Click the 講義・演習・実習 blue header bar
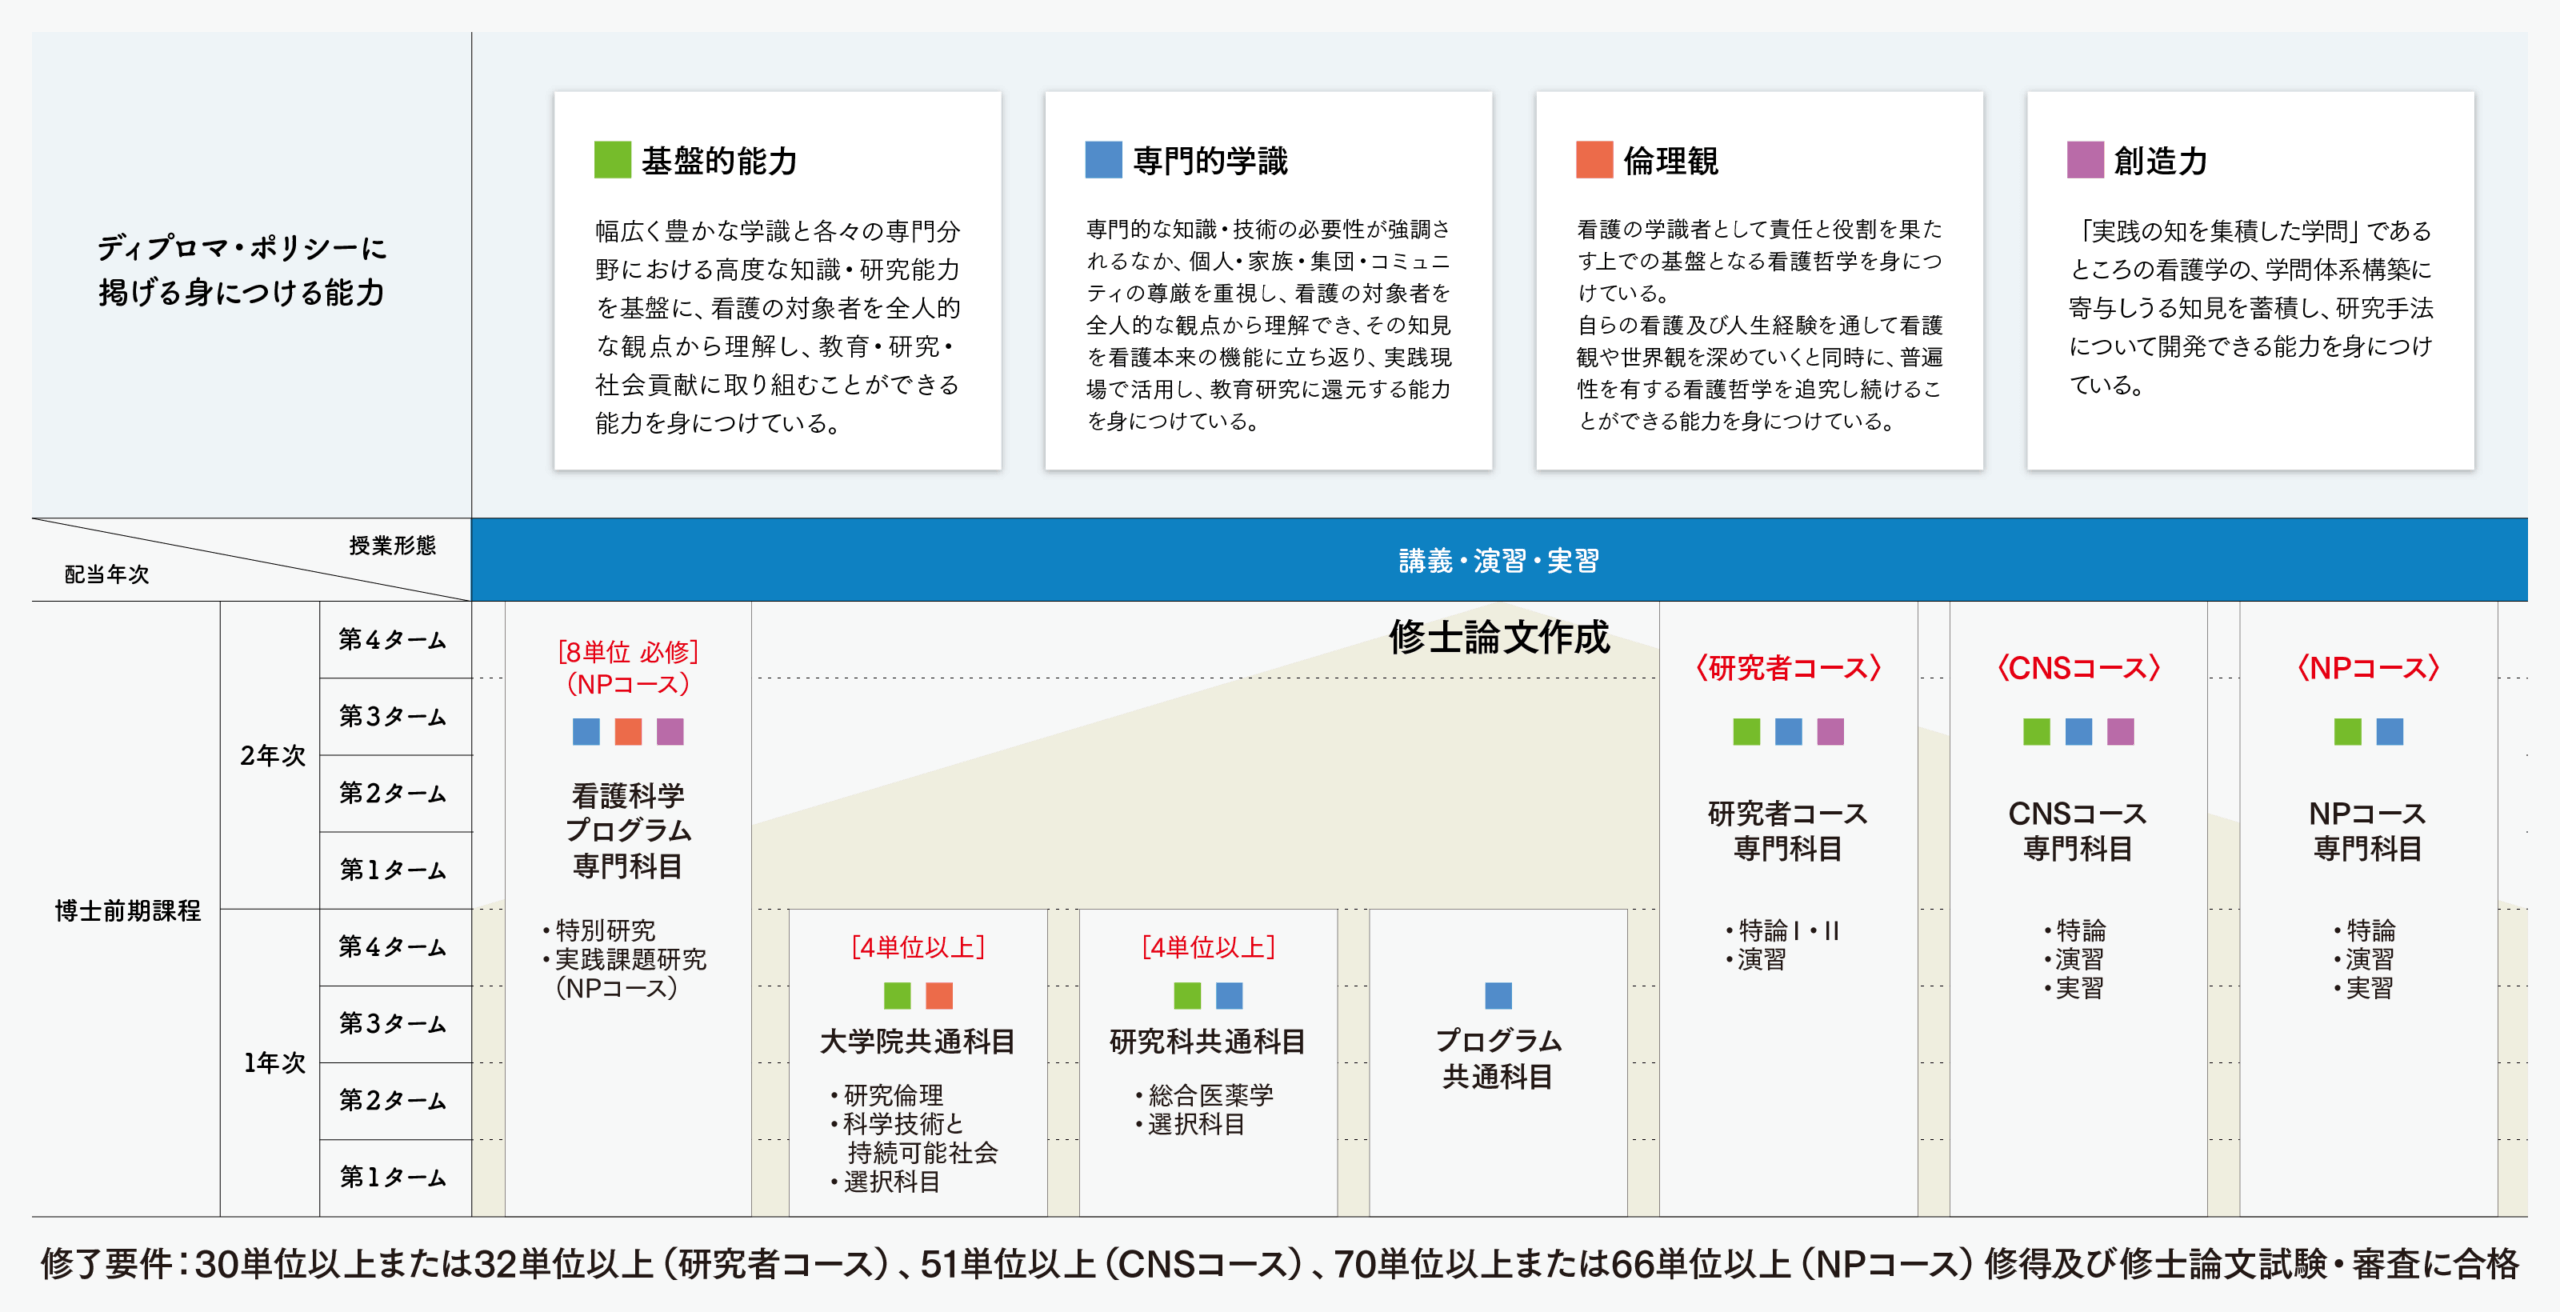Screen dimensions: 2560x1312 (x=1498, y=560)
